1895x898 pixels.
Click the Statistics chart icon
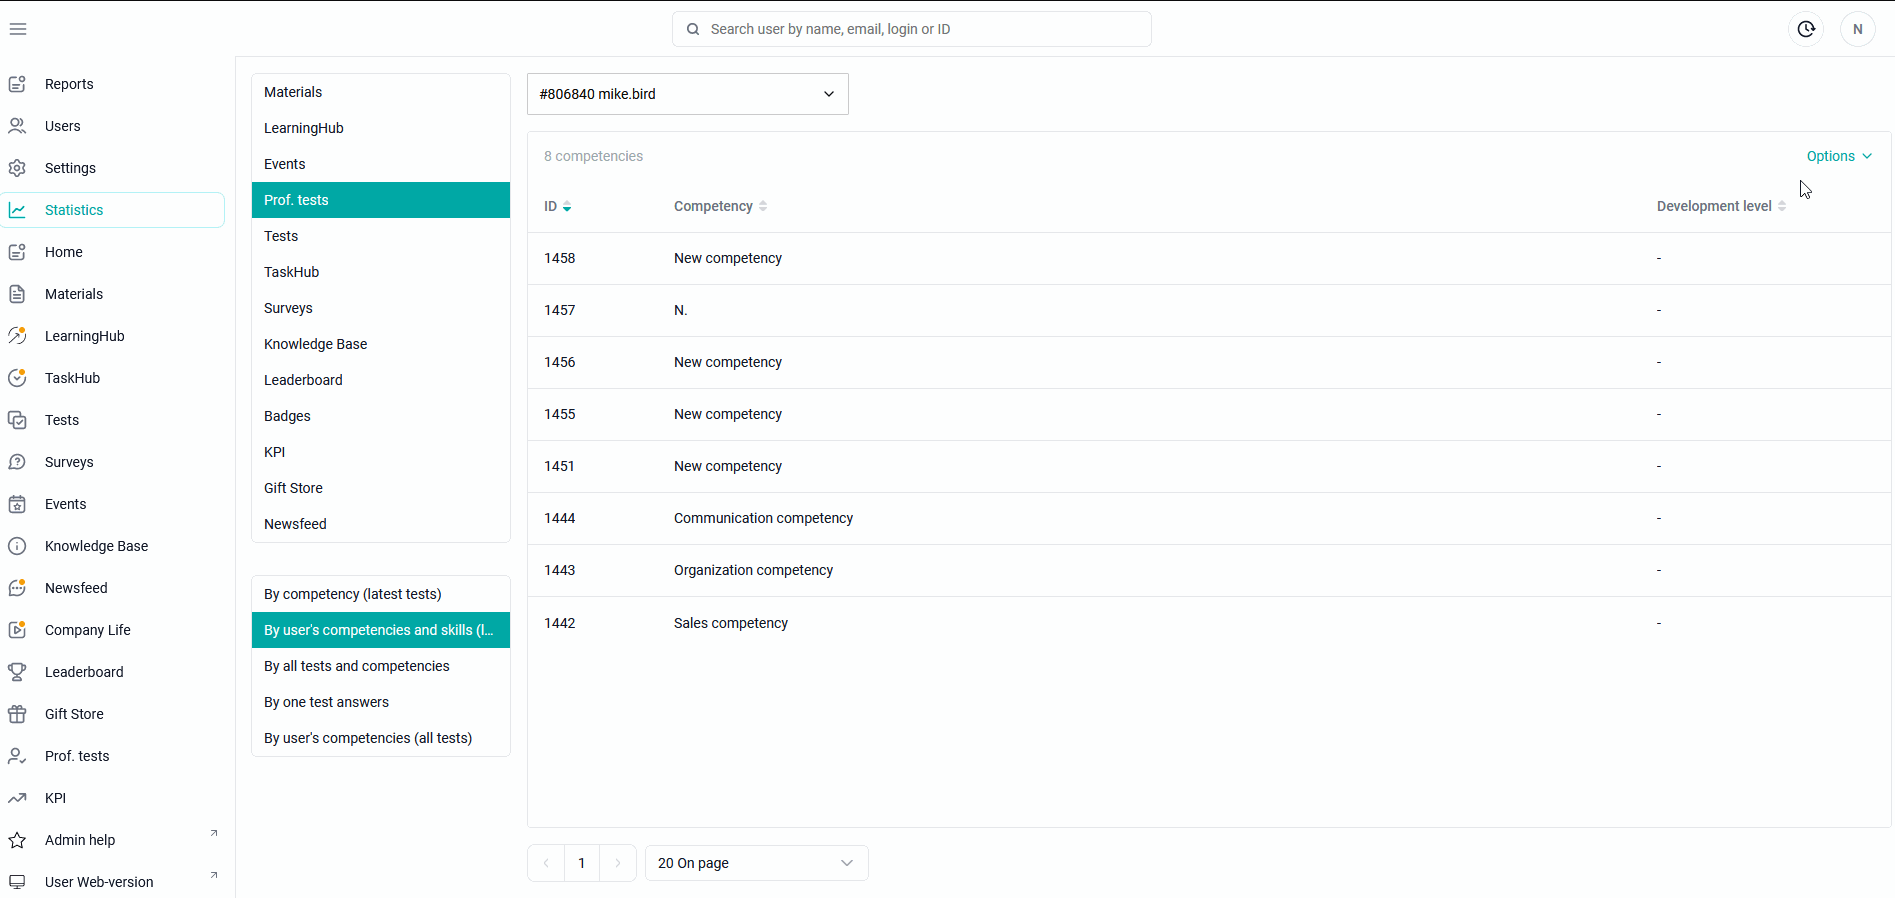(x=17, y=210)
